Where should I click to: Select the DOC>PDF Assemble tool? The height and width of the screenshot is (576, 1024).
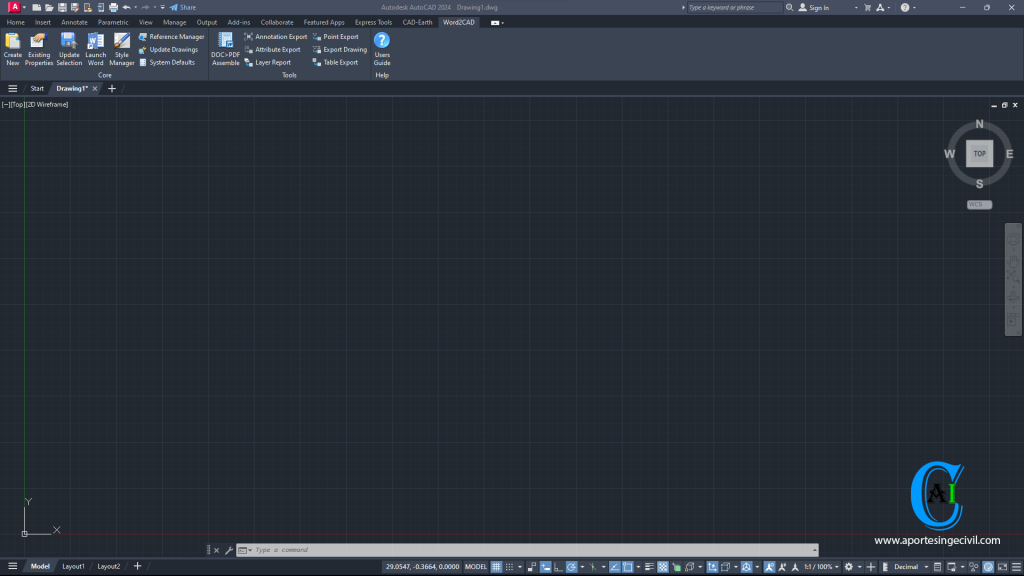click(x=225, y=45)
